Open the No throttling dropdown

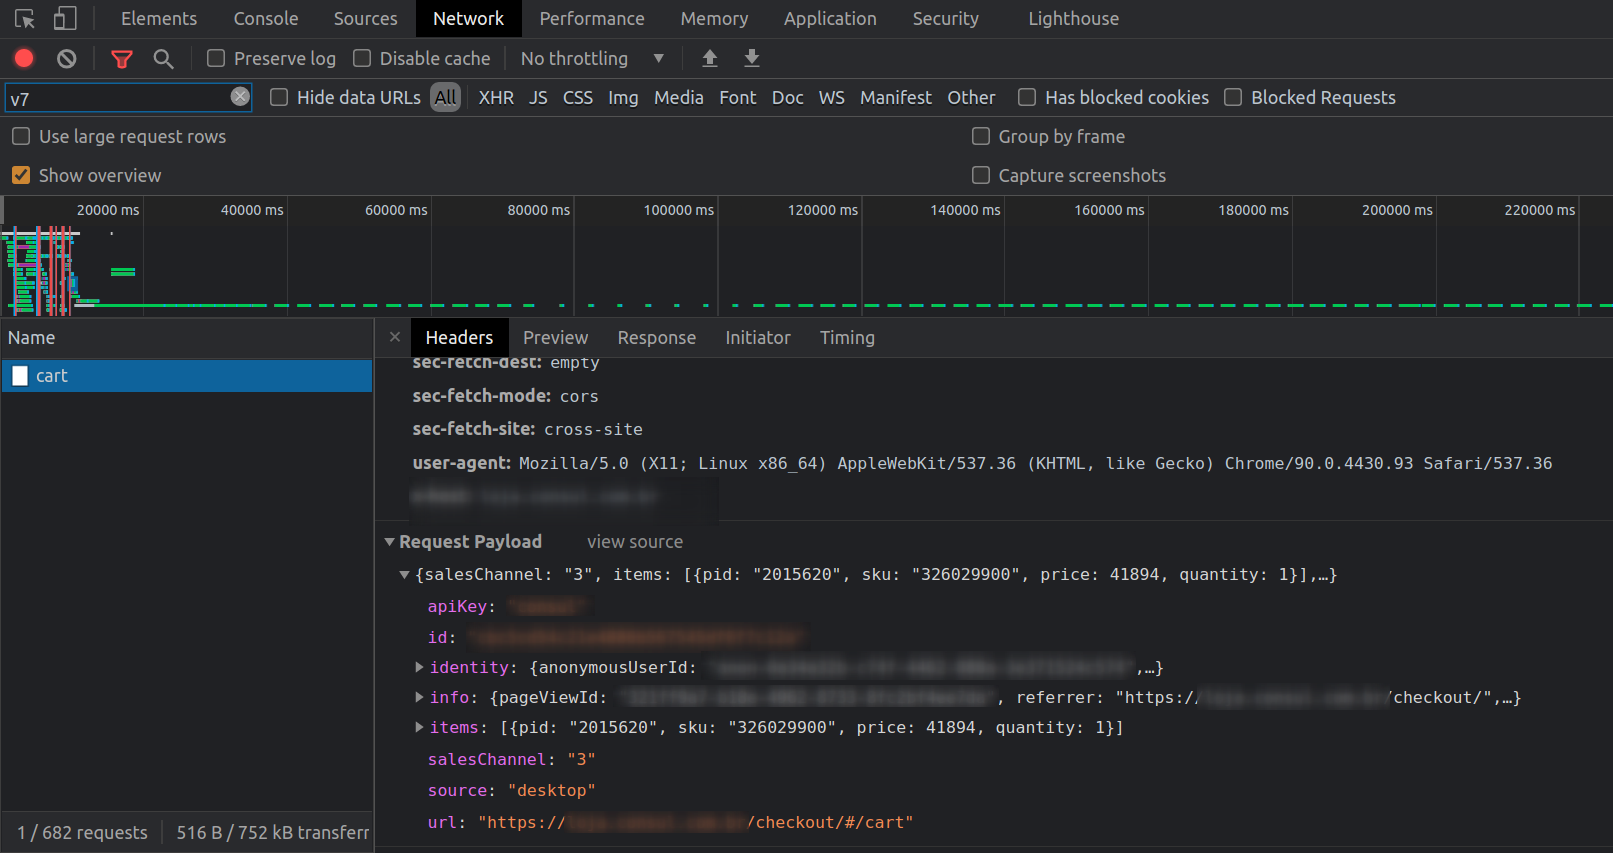pyautogui.click(x=592, y=59)
